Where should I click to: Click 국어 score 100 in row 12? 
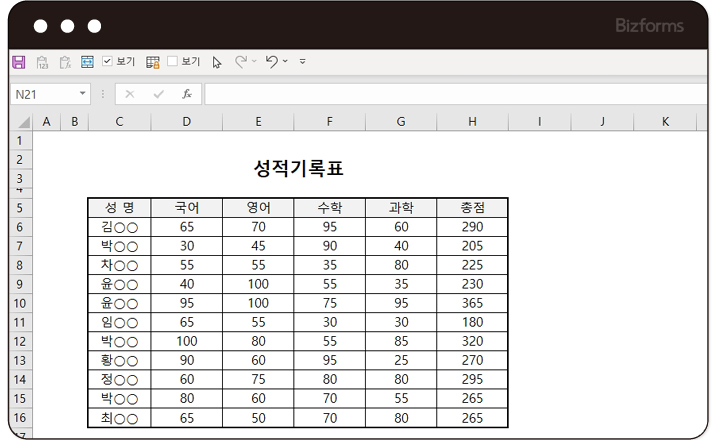pyautogui.click(x=187, y=342)
